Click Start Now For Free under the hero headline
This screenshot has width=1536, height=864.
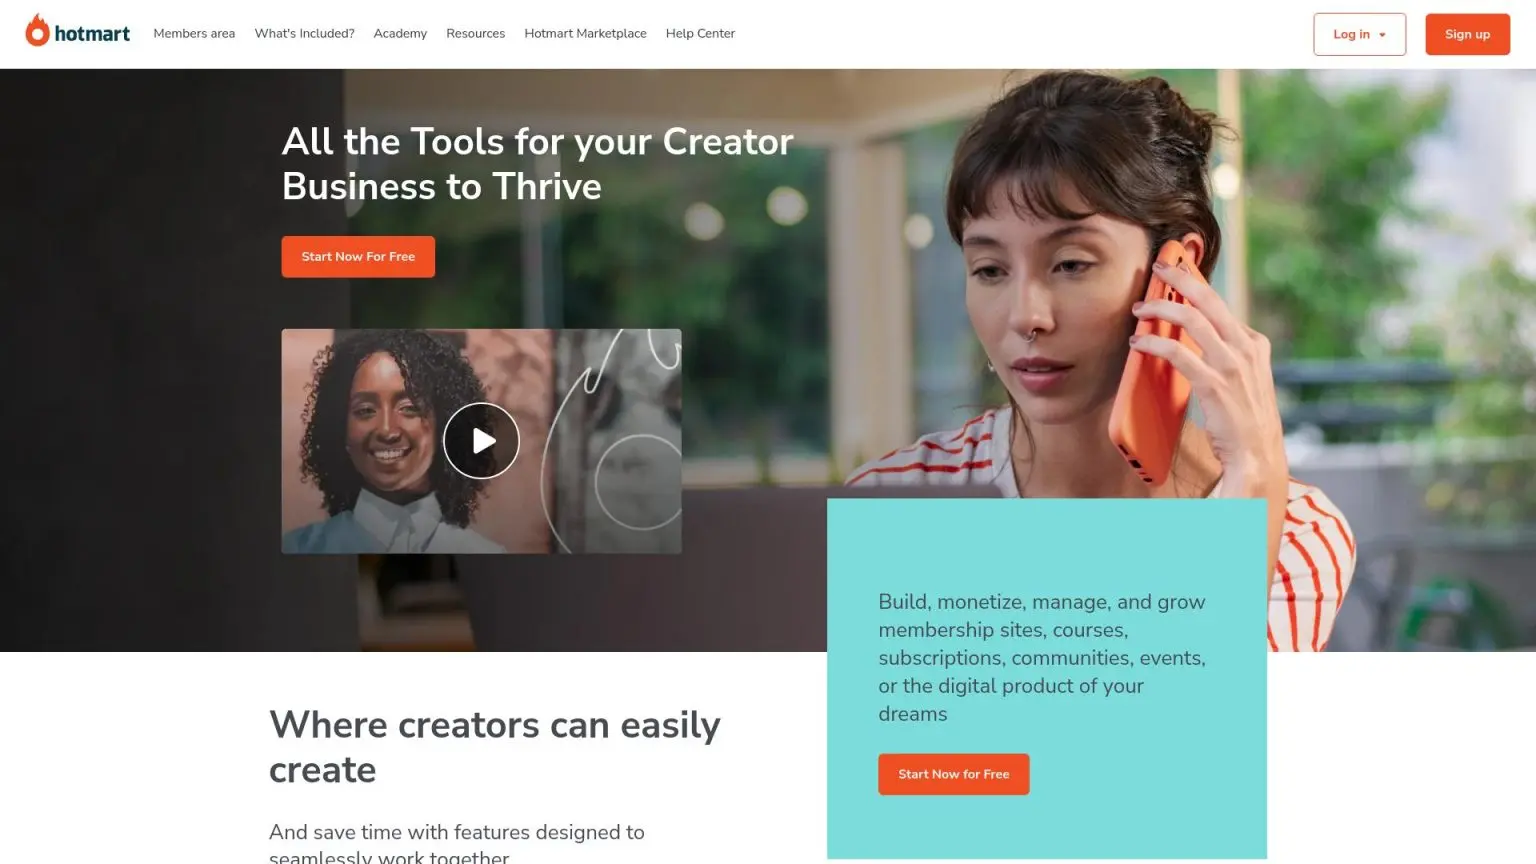(x=358, y=257)
